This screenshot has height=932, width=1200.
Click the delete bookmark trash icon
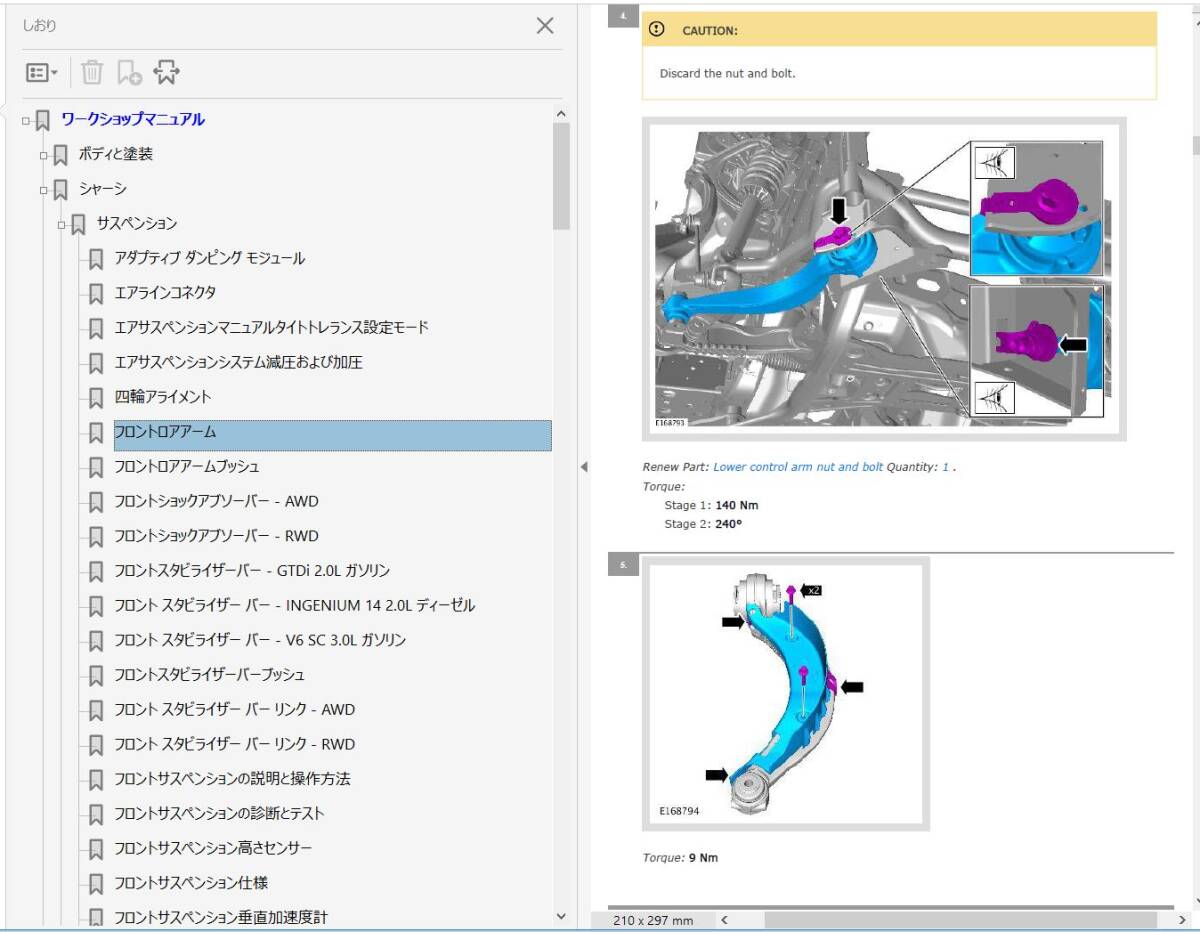tap(92, 72)
